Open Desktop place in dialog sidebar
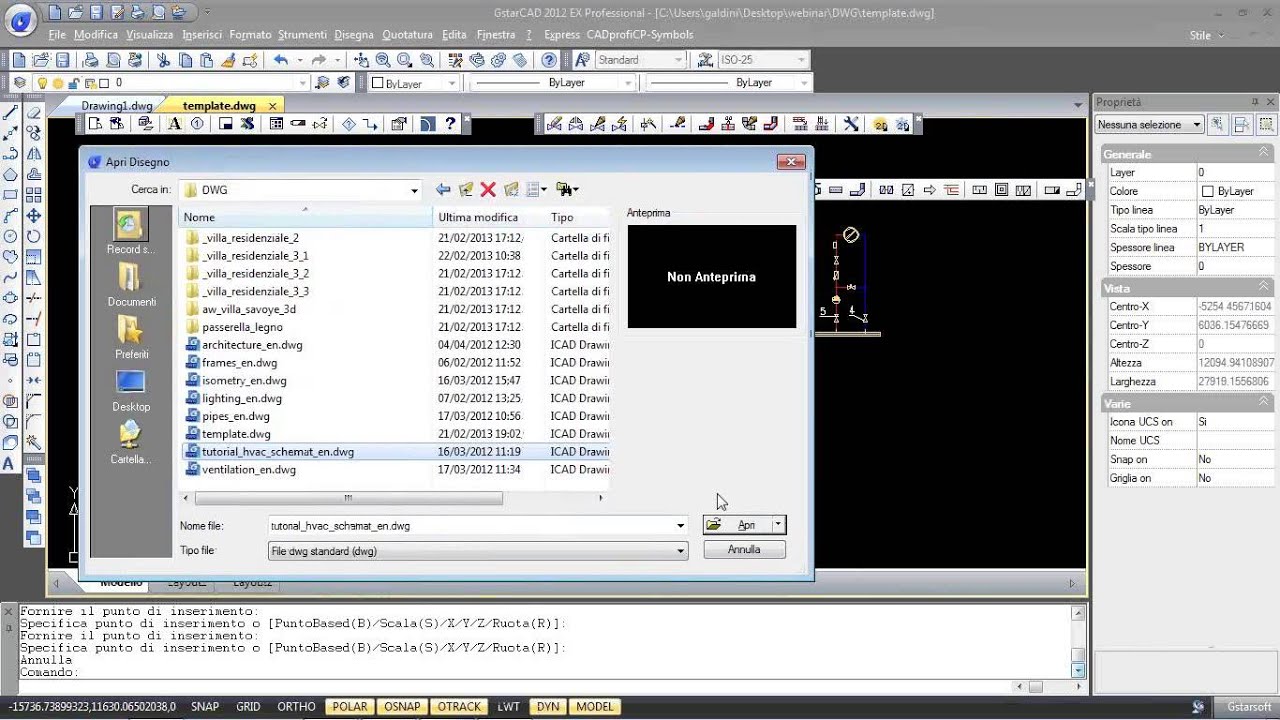The image size is (1280, 720). pos(131,390)
